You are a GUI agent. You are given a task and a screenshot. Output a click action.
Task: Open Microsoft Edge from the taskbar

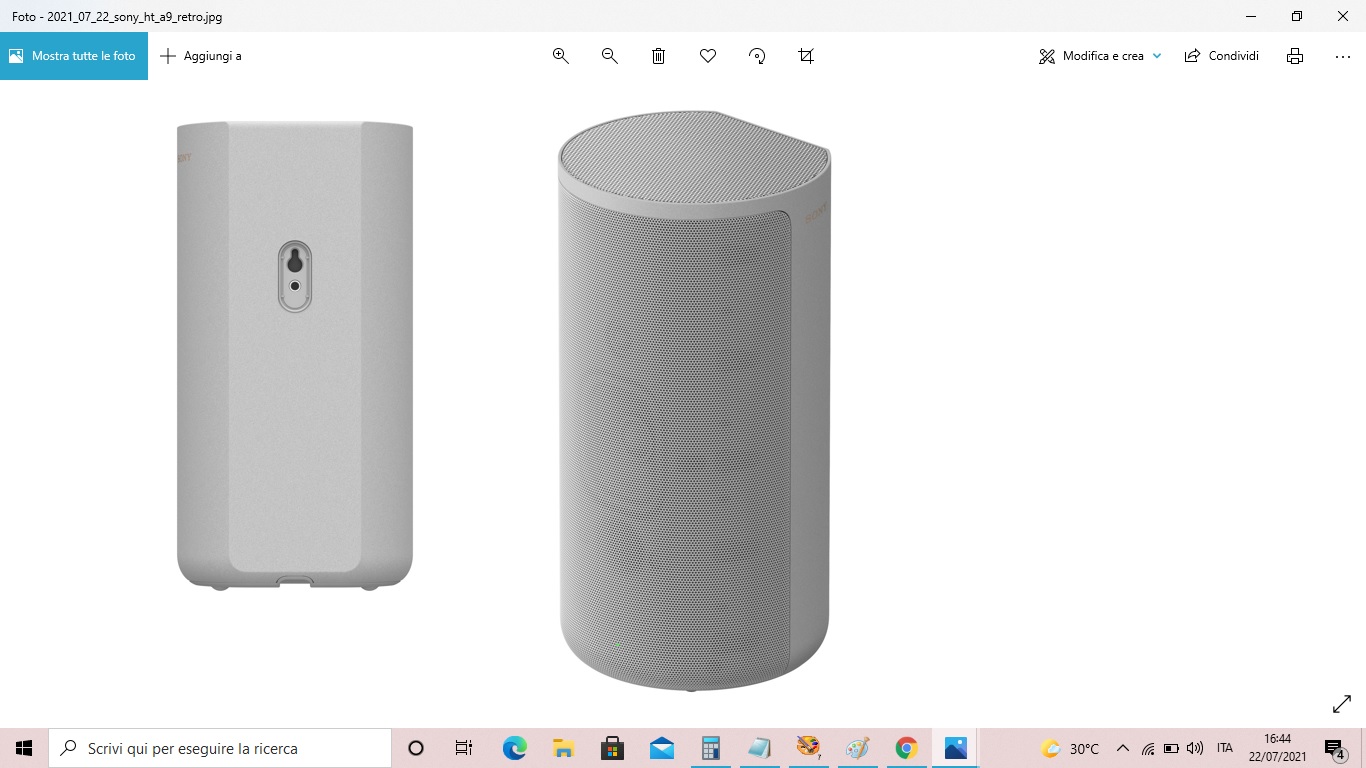click(514, 748)
